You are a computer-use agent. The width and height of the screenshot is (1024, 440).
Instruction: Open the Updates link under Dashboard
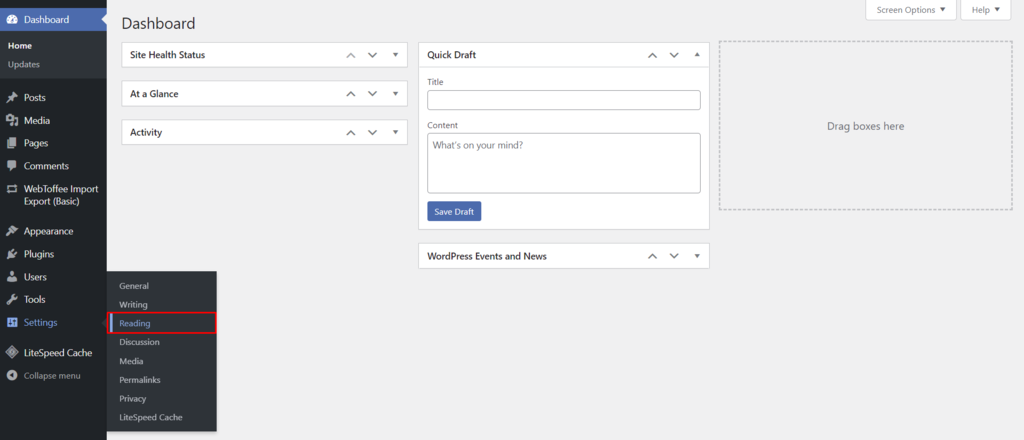[24, 65]
